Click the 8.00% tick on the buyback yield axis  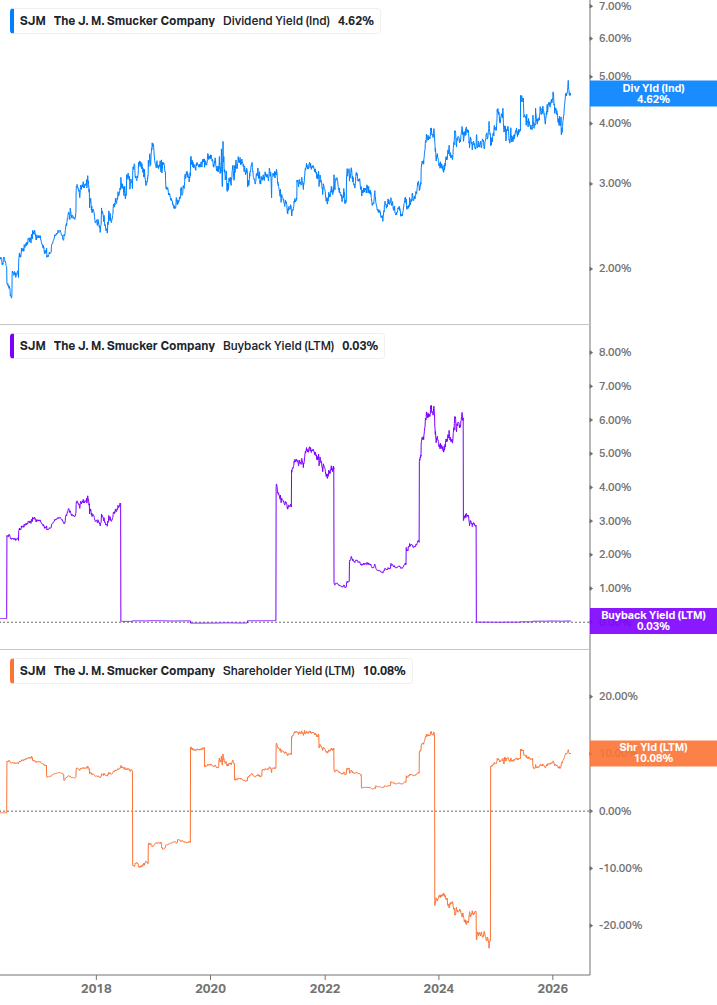[x=614, y=353]
